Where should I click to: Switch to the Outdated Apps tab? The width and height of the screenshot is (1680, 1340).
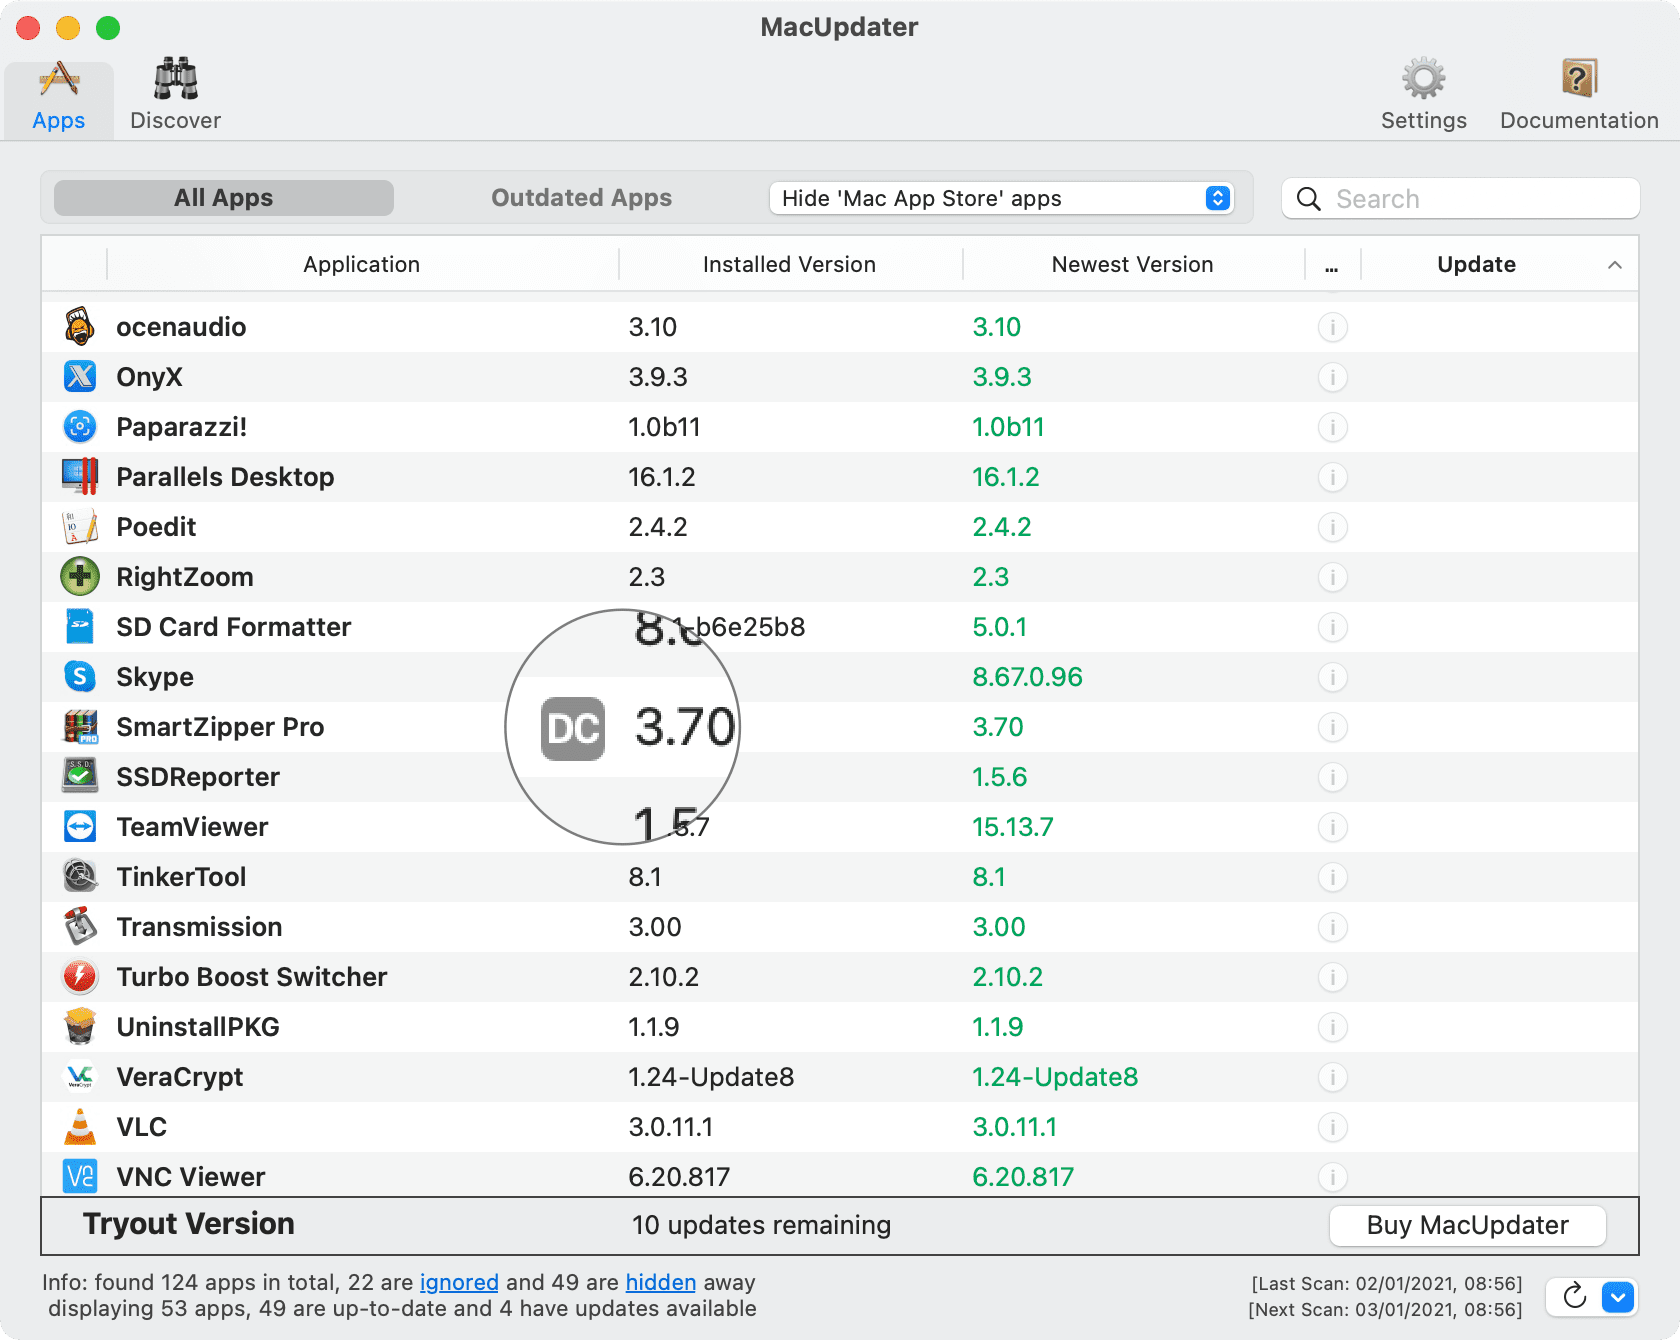pos(581,198)
